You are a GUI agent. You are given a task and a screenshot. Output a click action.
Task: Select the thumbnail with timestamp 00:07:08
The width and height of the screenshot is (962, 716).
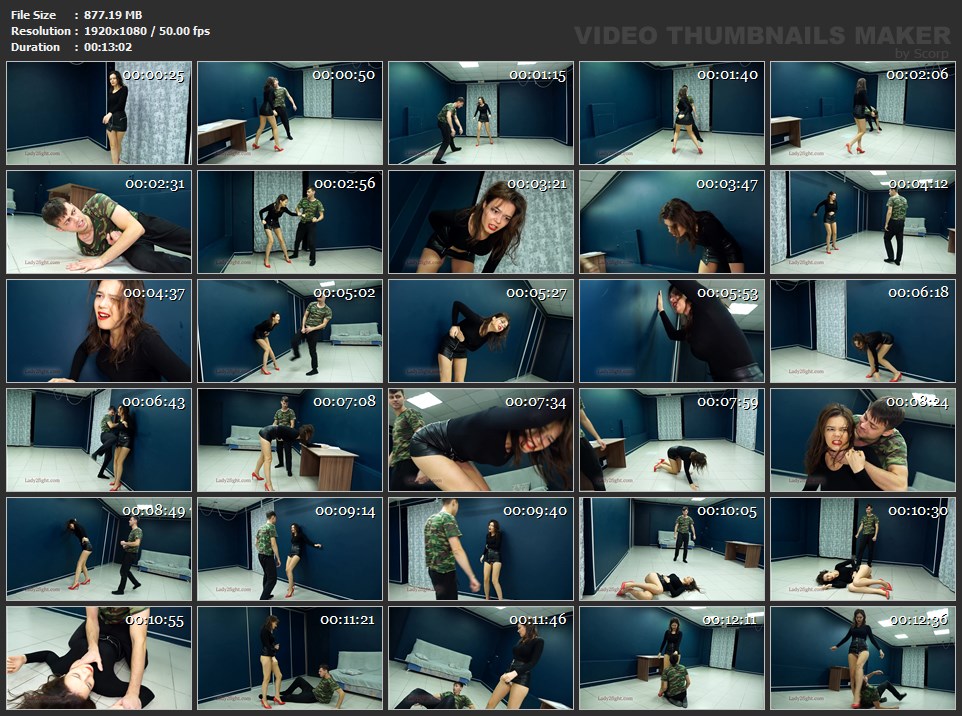290,440
